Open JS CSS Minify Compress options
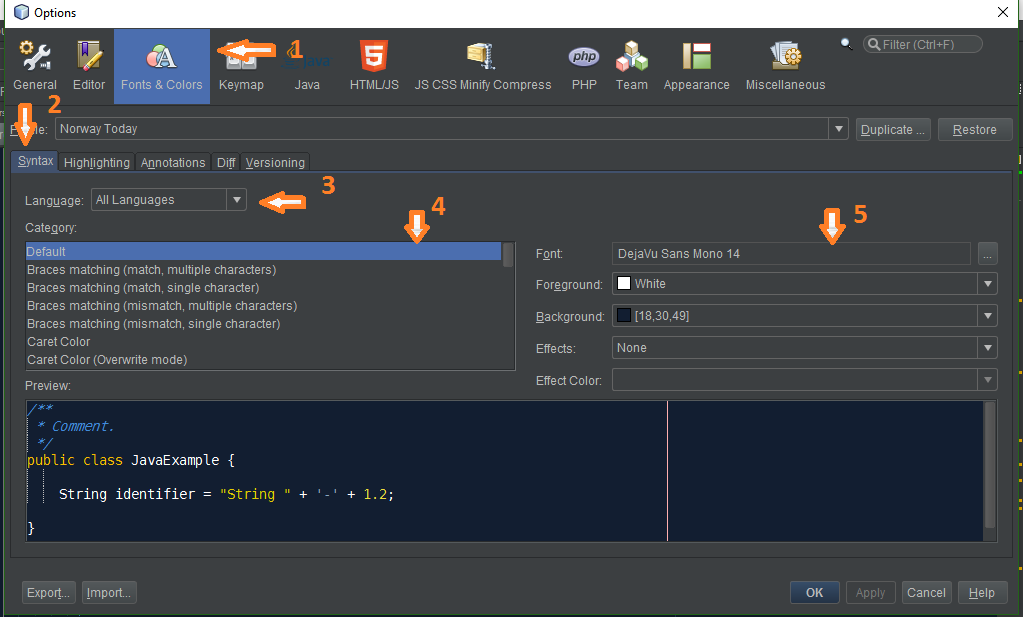The width and height of the screenshot is (1023, 617). click(x=483, y=66)
